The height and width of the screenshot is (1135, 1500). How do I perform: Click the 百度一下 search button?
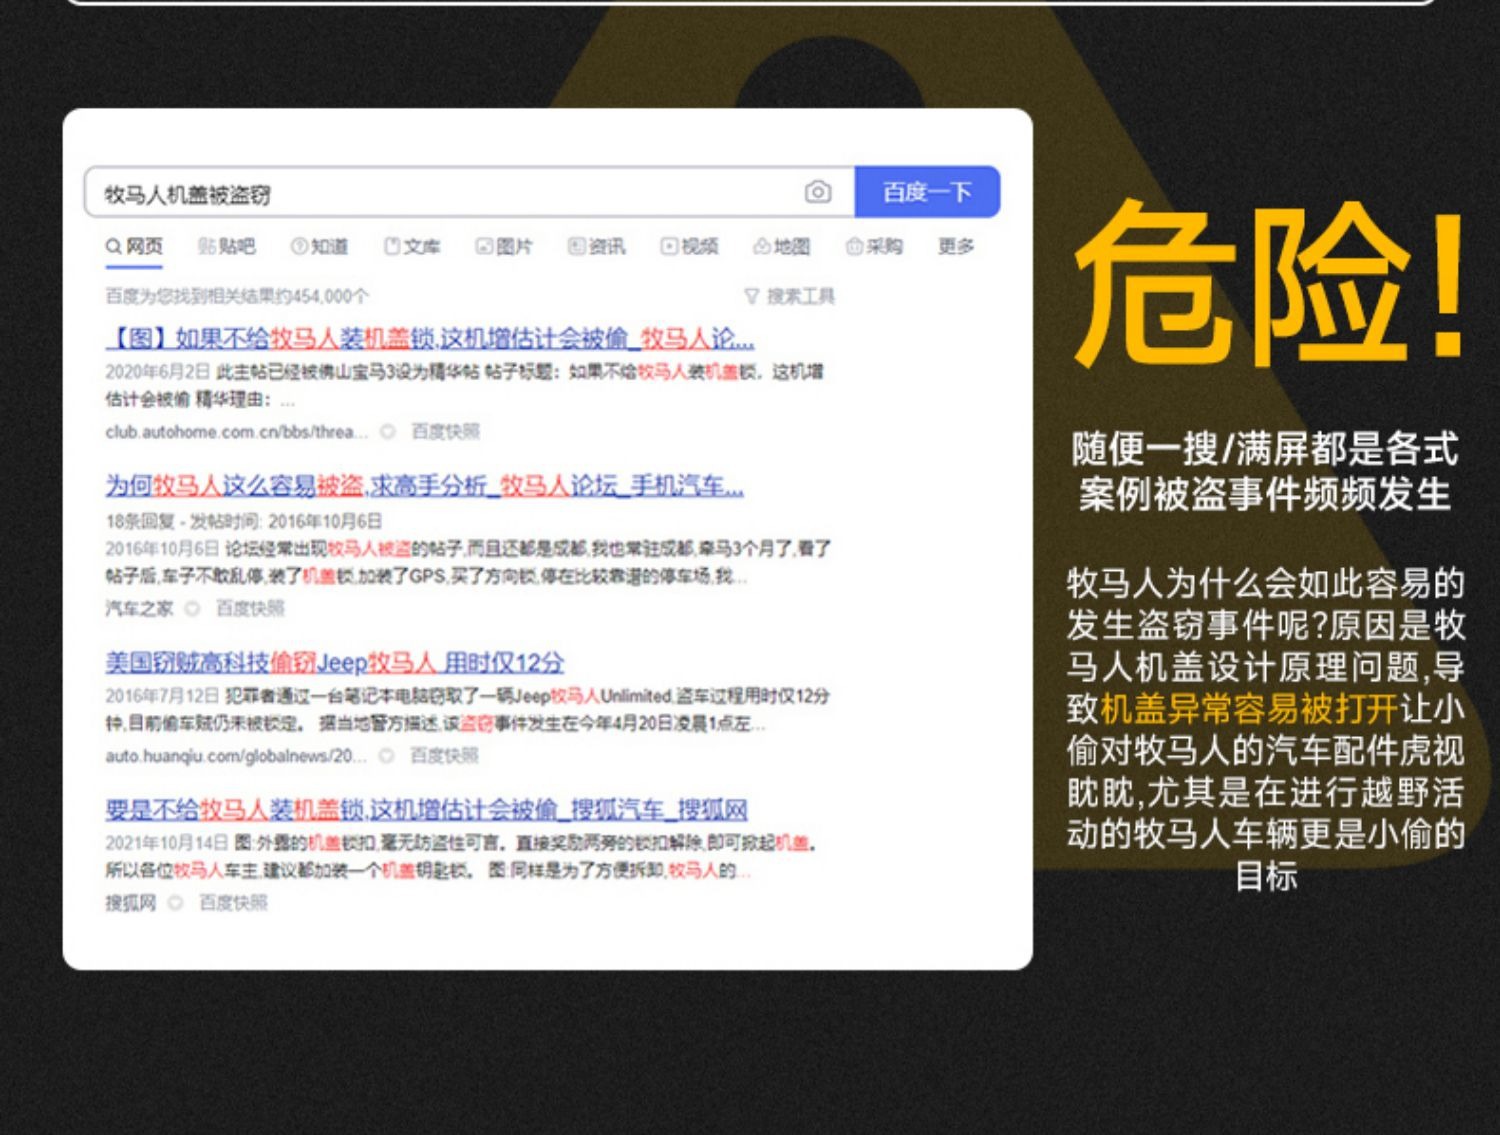(x=927, y=192)
